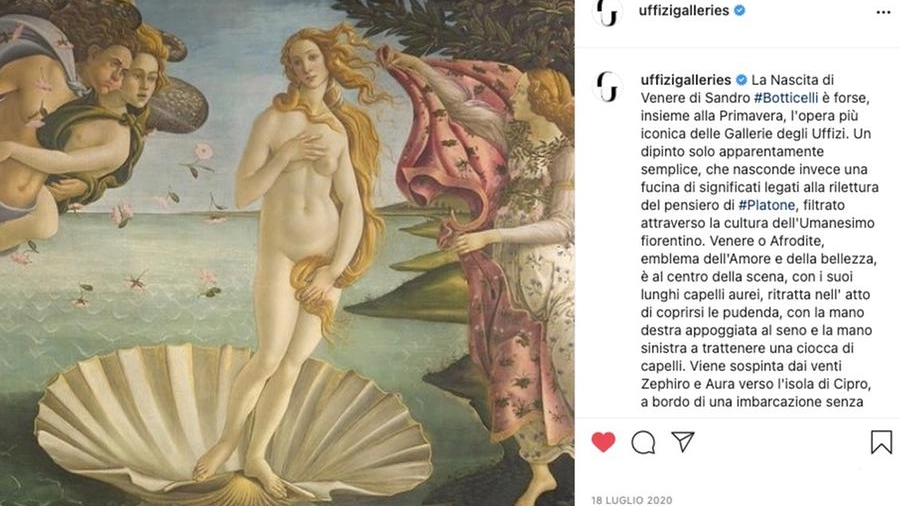Open uffizigalleries username in caption

pos(685,80)
